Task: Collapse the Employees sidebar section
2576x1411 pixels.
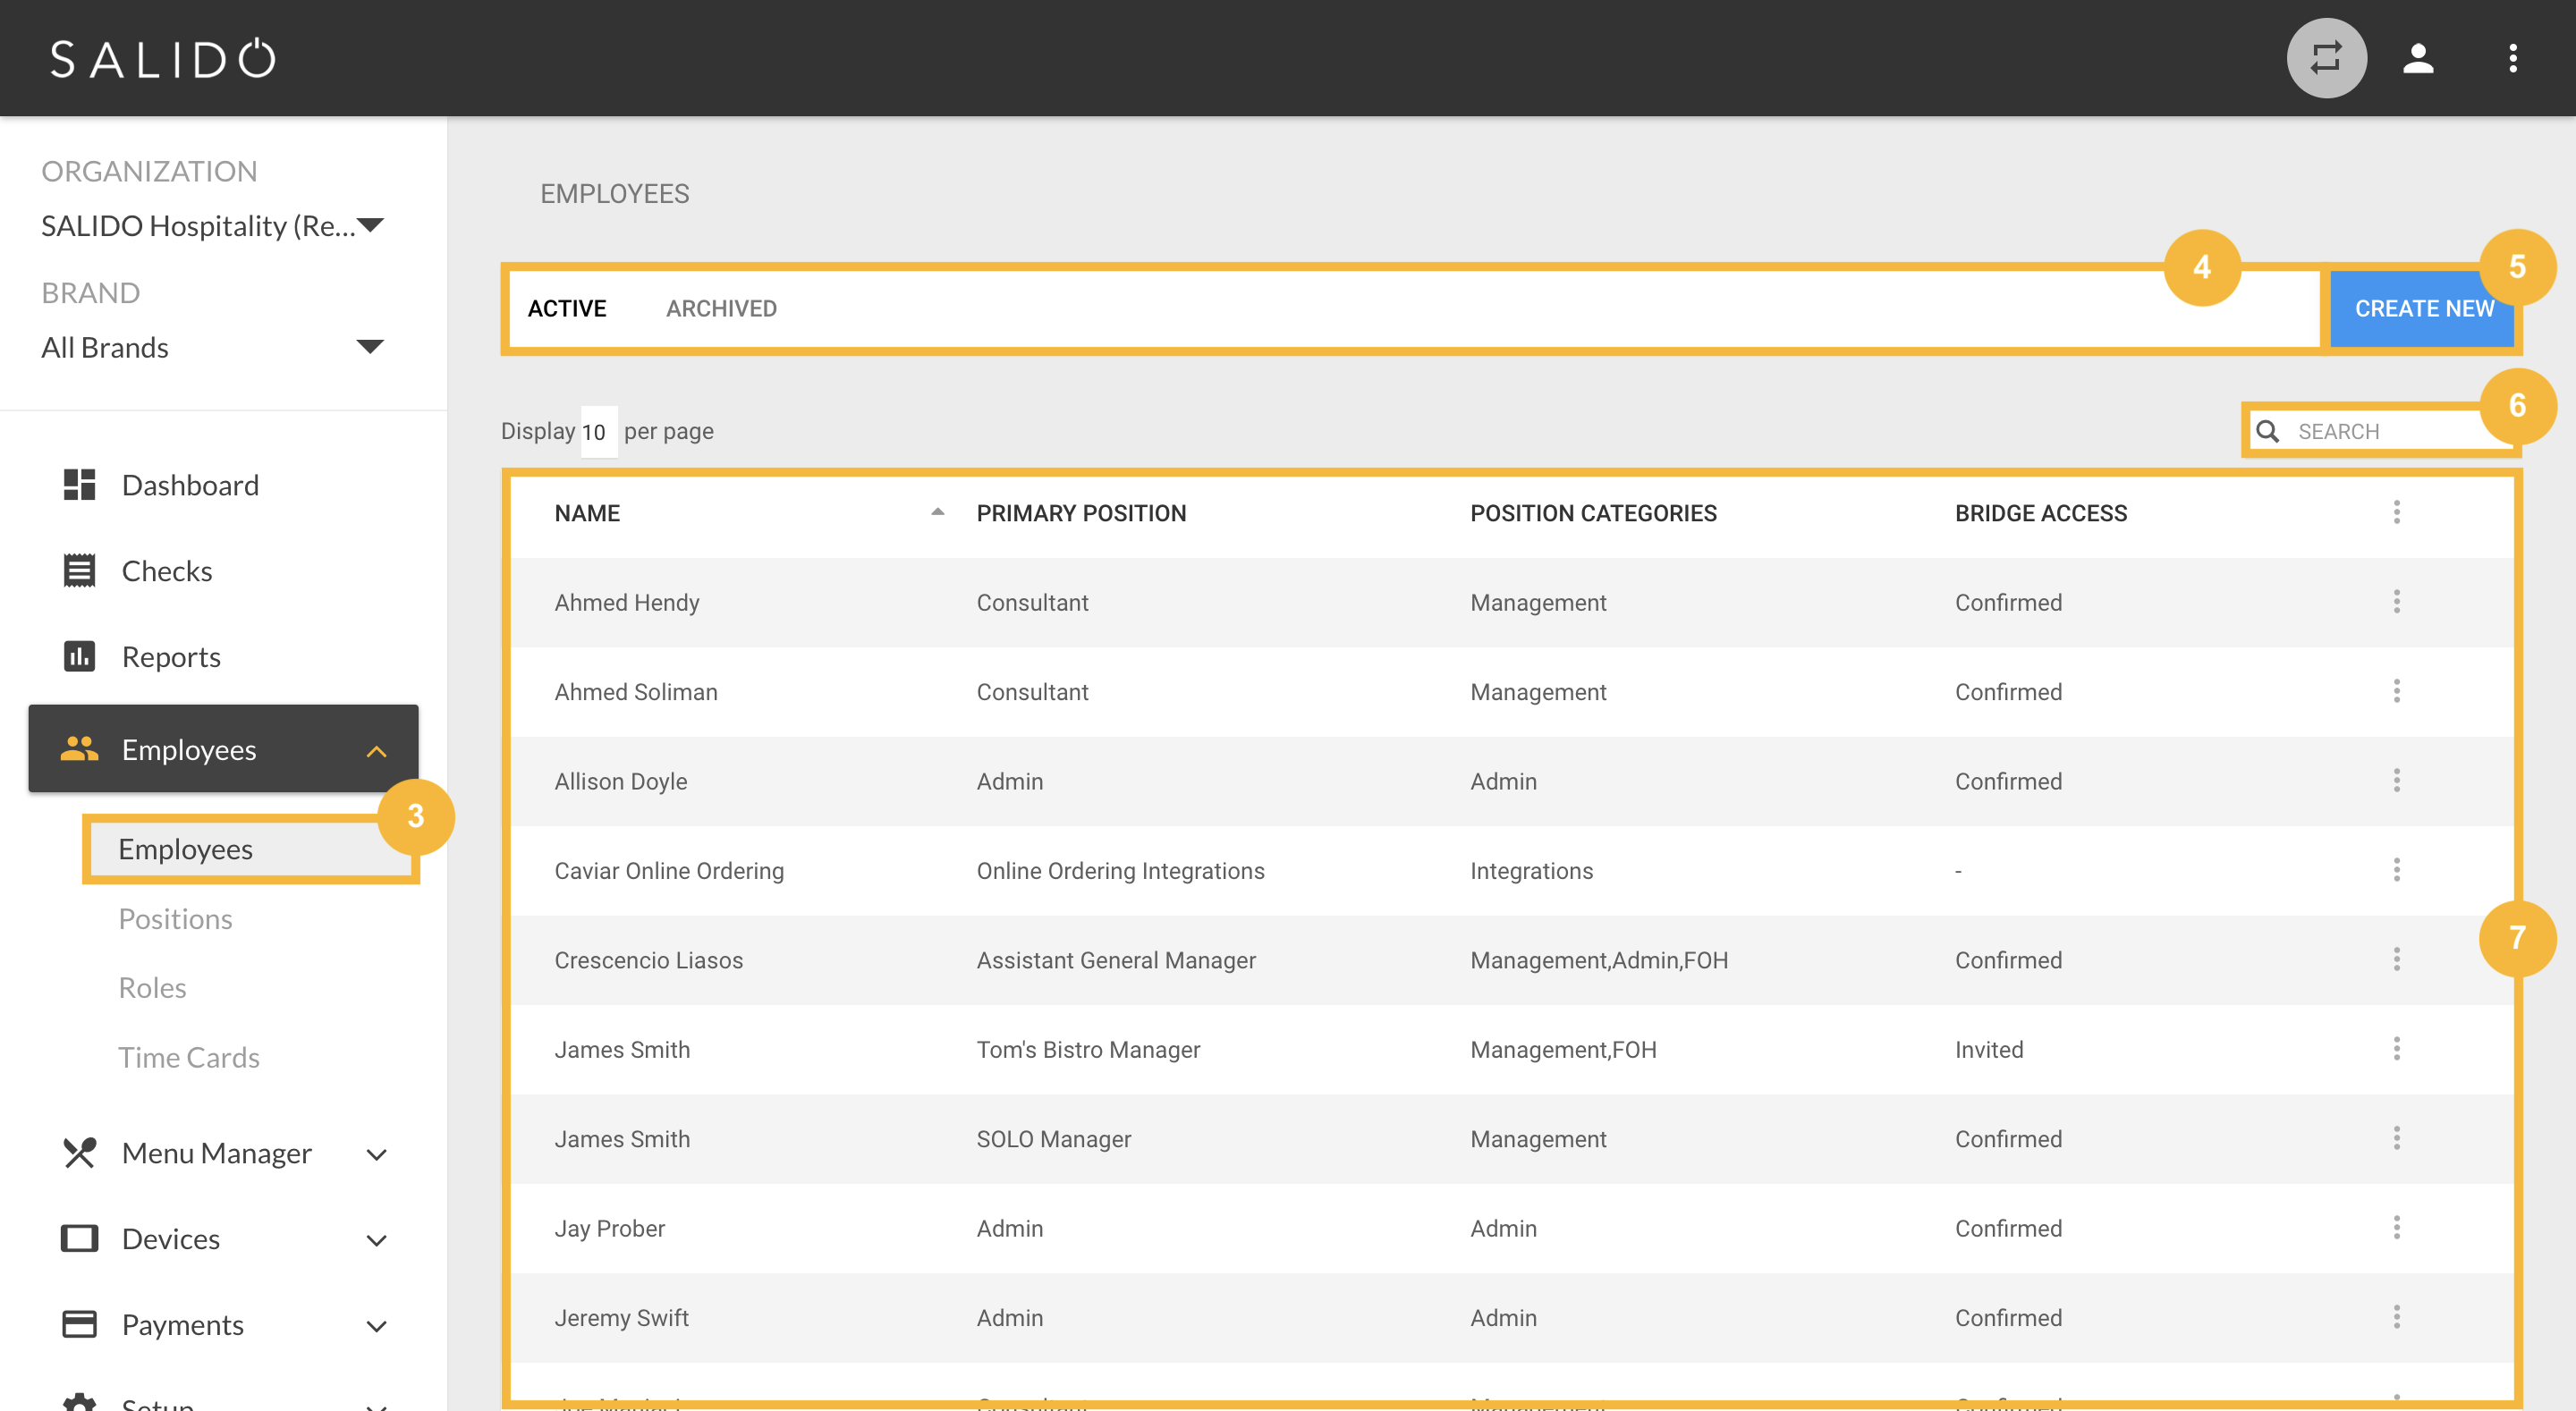Action: pos(376,750)
